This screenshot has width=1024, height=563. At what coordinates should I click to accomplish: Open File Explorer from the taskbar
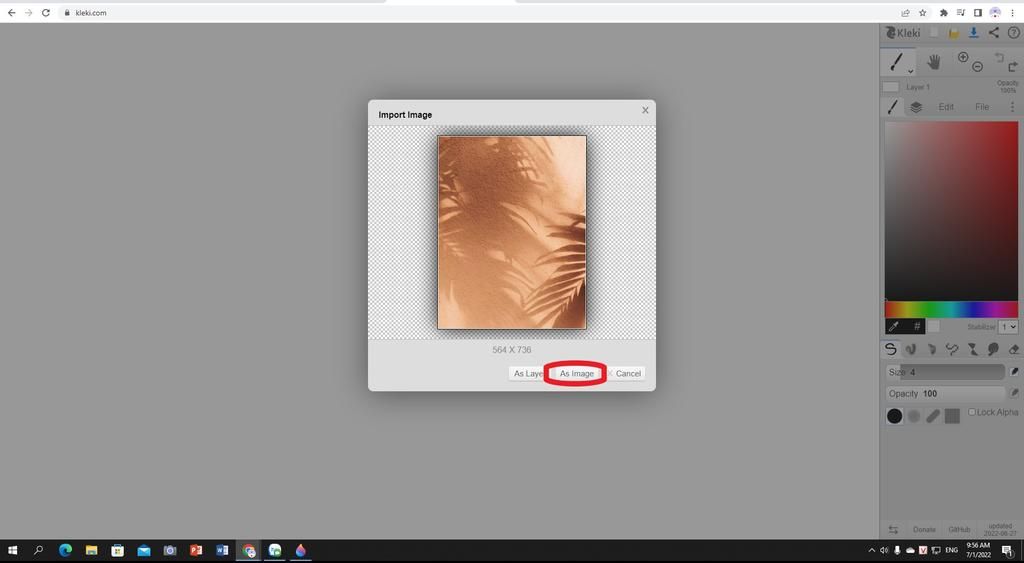91,551
